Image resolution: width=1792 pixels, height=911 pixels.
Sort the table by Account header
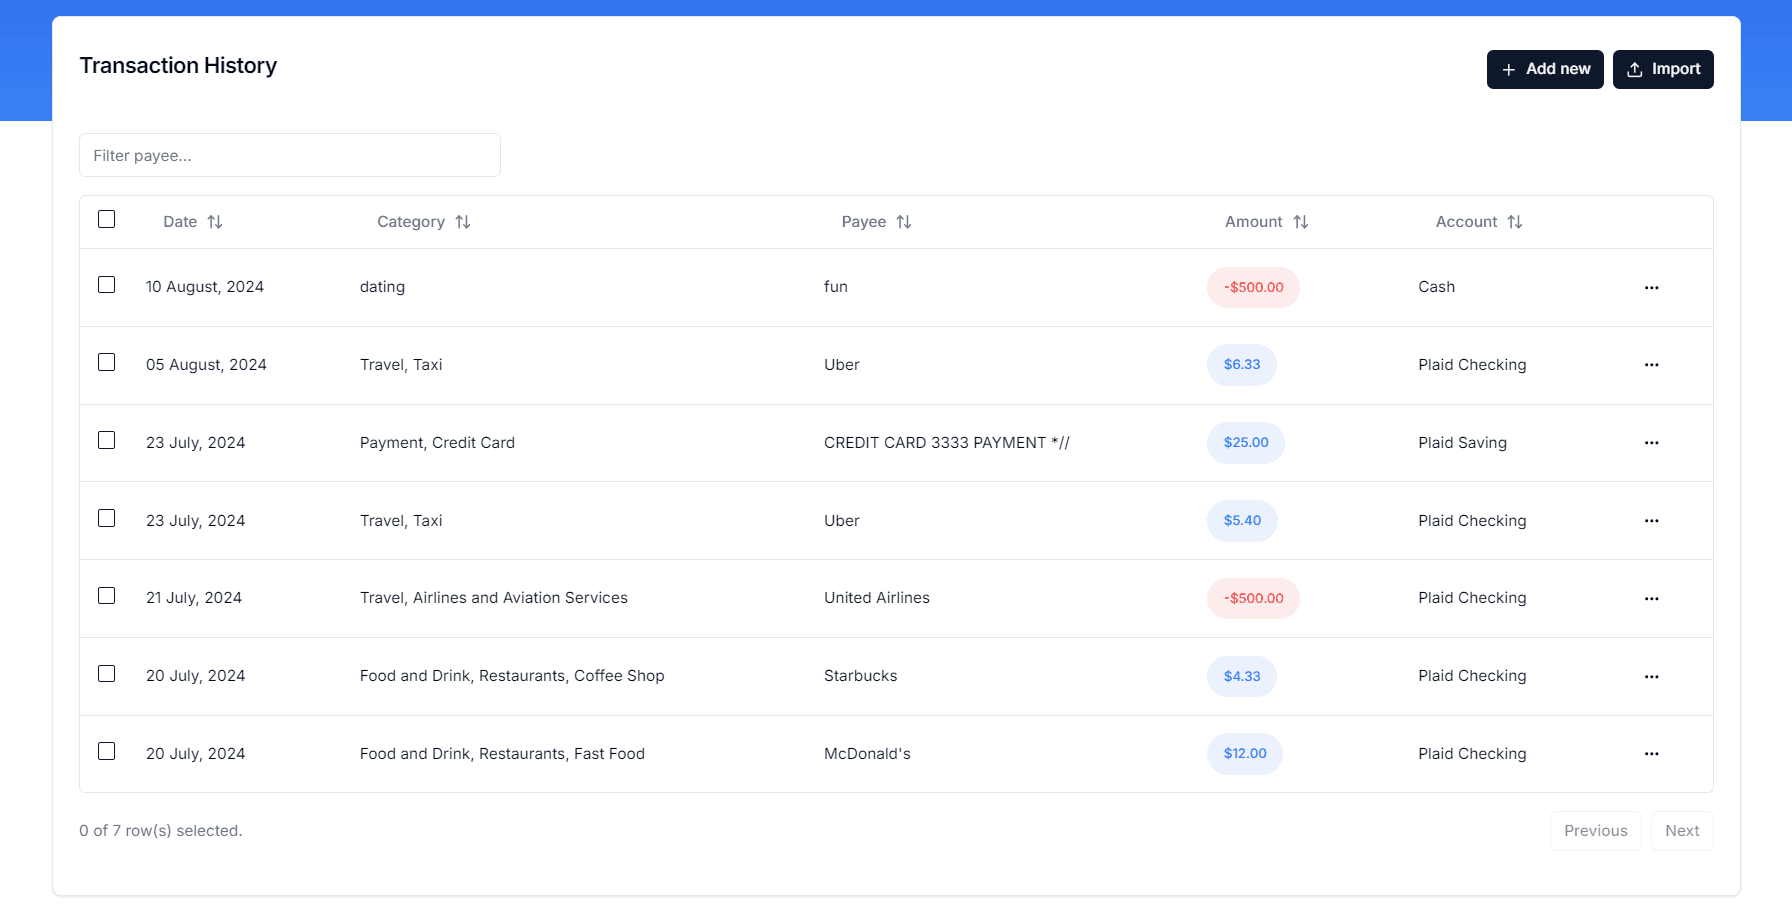click(x=1479, y=222)
